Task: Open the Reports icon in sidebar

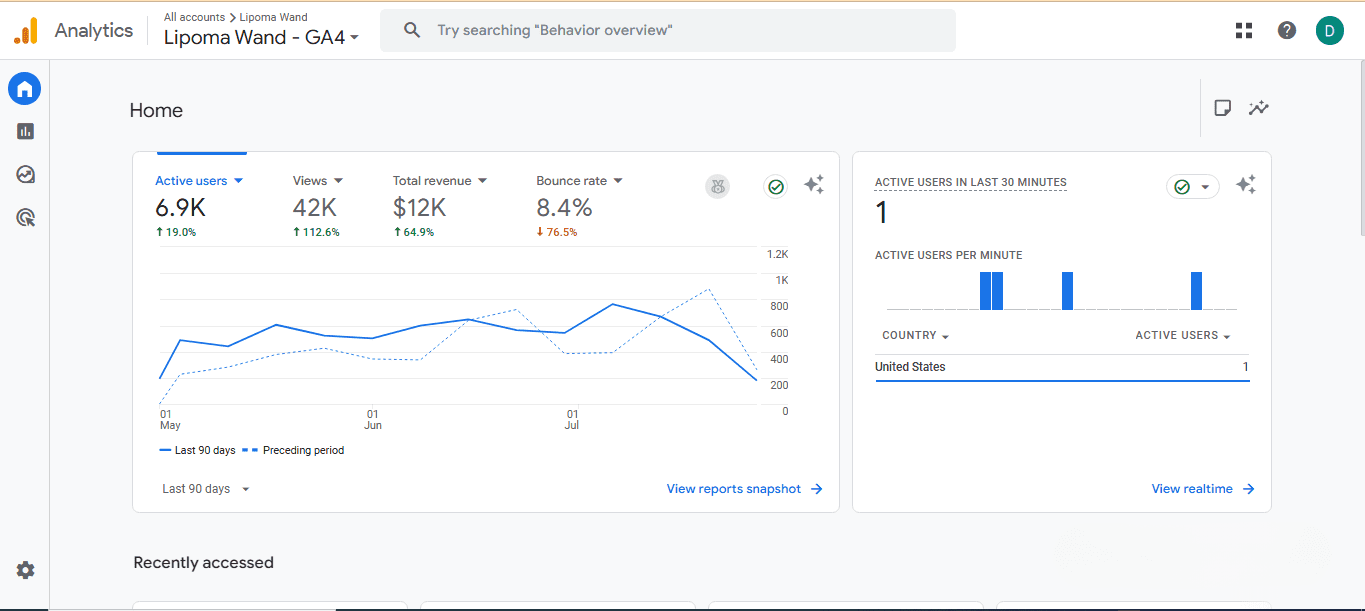Action: [x=25, y=131]
